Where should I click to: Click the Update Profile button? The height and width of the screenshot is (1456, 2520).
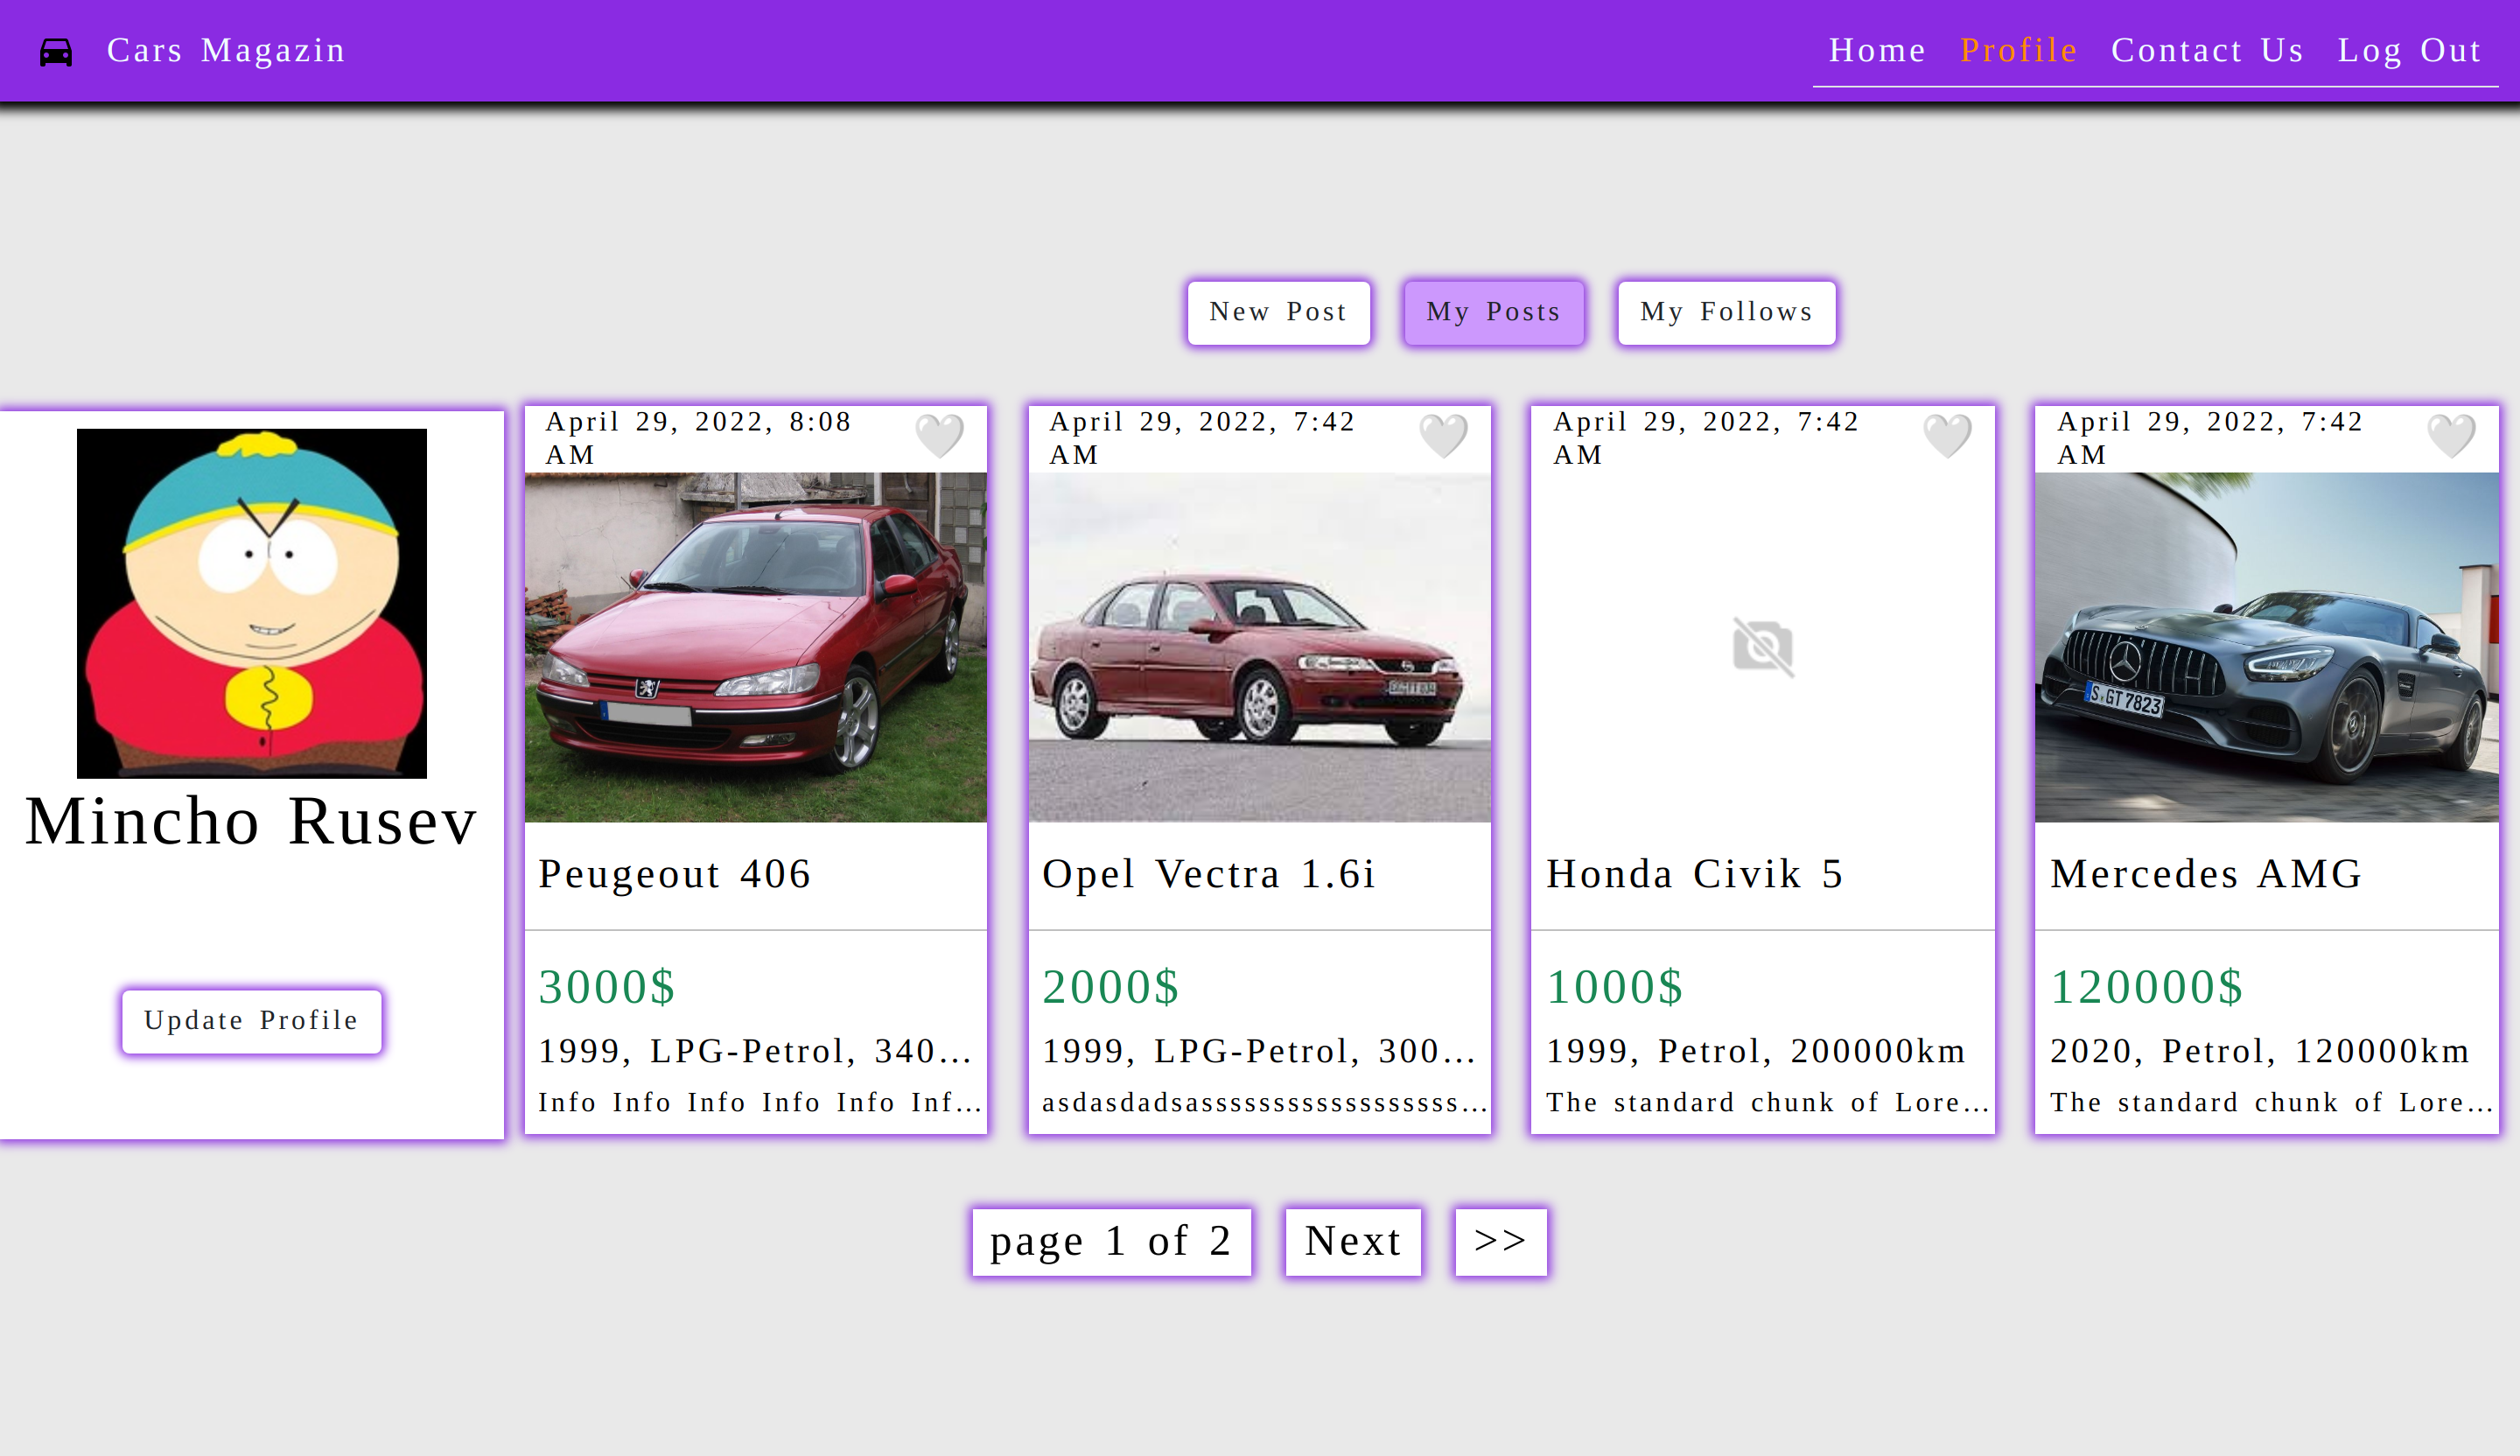coord(251,1021)
